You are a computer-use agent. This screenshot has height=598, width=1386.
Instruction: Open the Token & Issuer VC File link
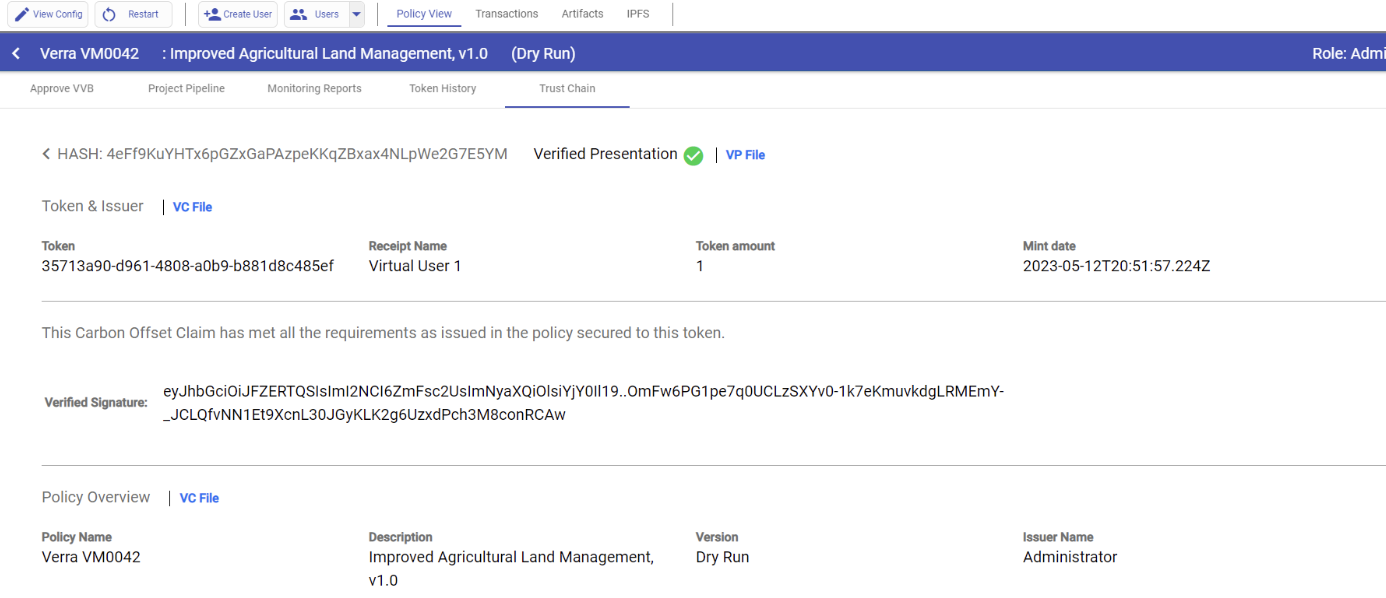pos(192,207)
